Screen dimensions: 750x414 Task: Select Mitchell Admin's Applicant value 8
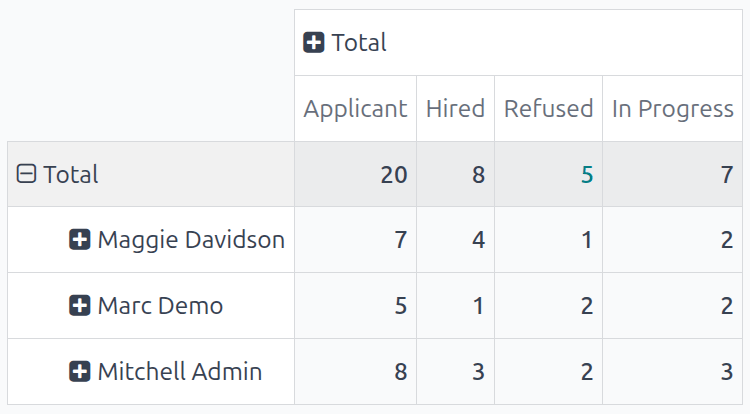[x=400, y=373]
